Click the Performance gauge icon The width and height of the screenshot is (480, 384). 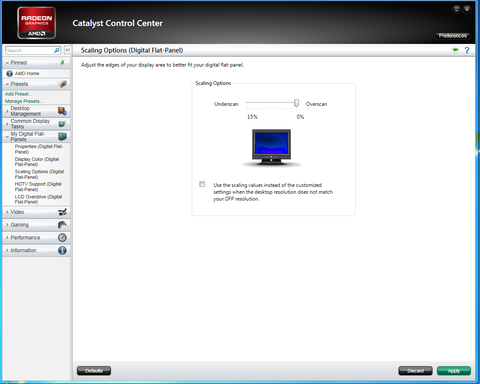(x=62, y=237)
